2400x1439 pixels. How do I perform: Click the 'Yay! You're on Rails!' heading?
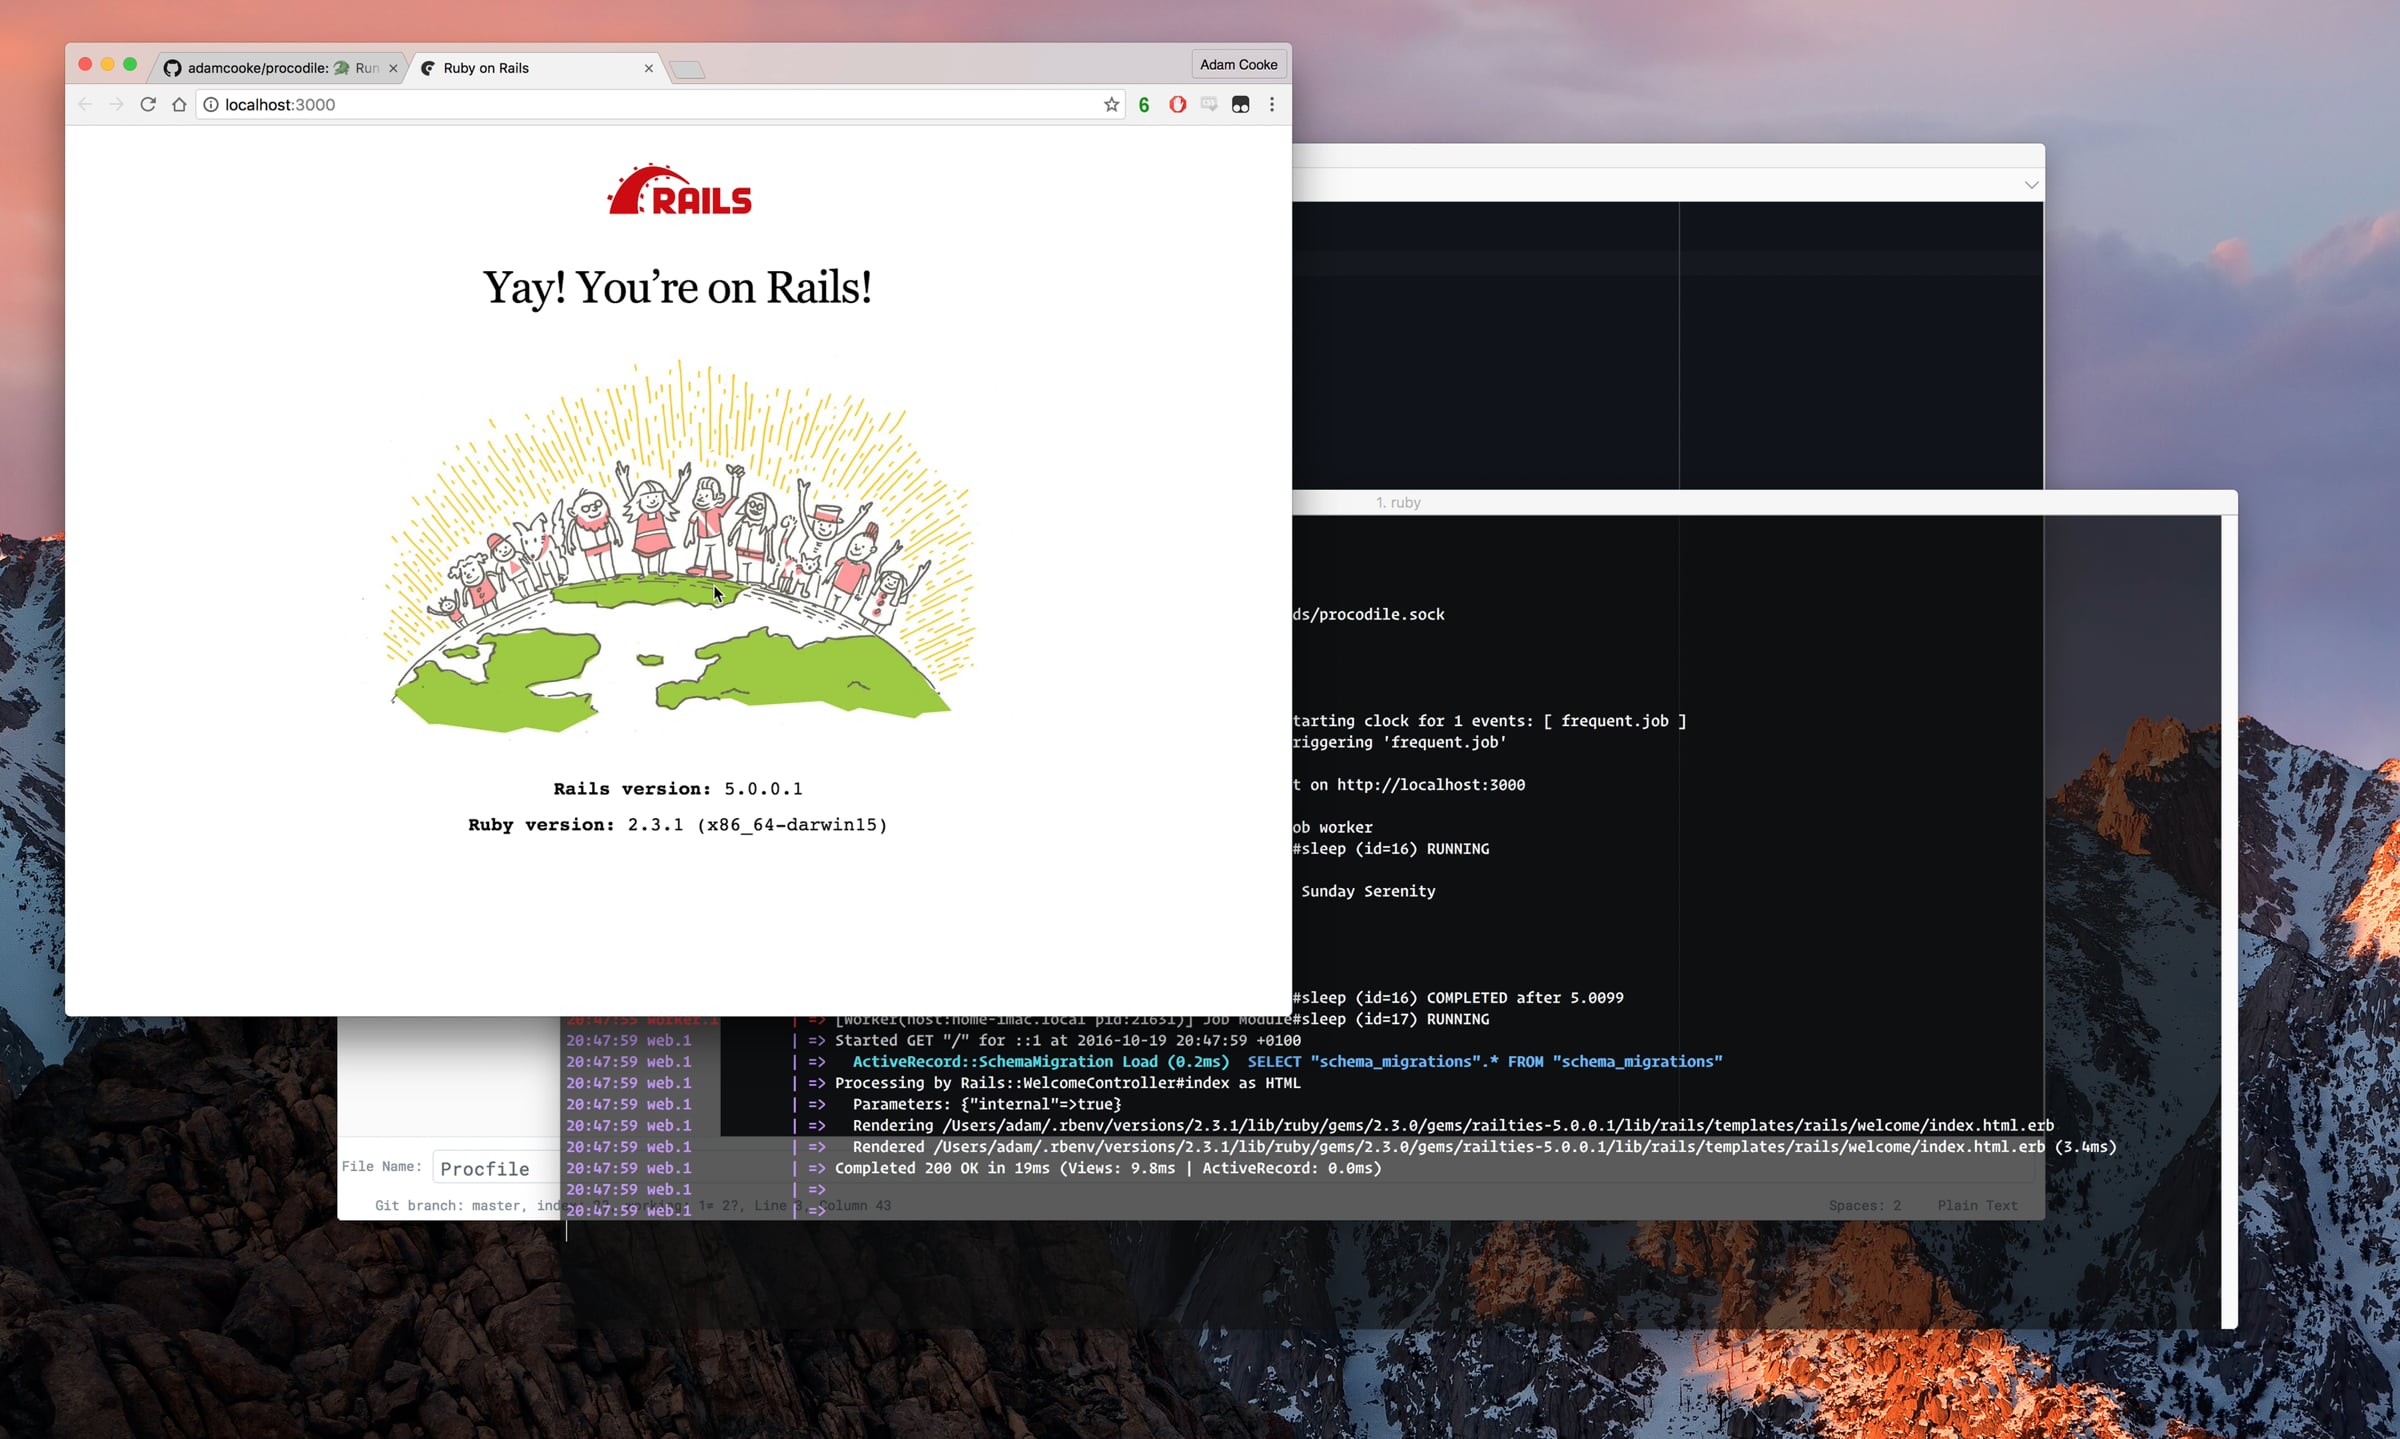coord(678,288)
